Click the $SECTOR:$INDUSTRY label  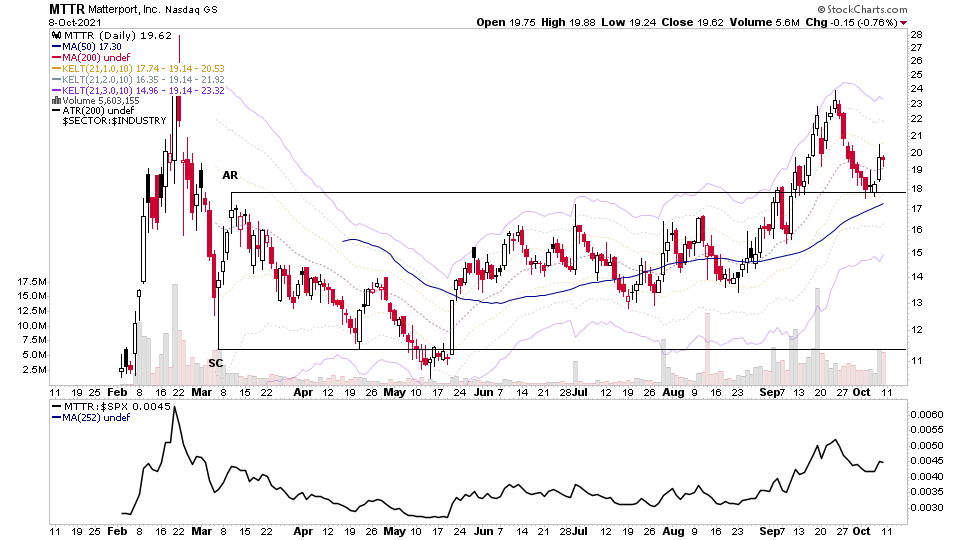pos(114,121)
